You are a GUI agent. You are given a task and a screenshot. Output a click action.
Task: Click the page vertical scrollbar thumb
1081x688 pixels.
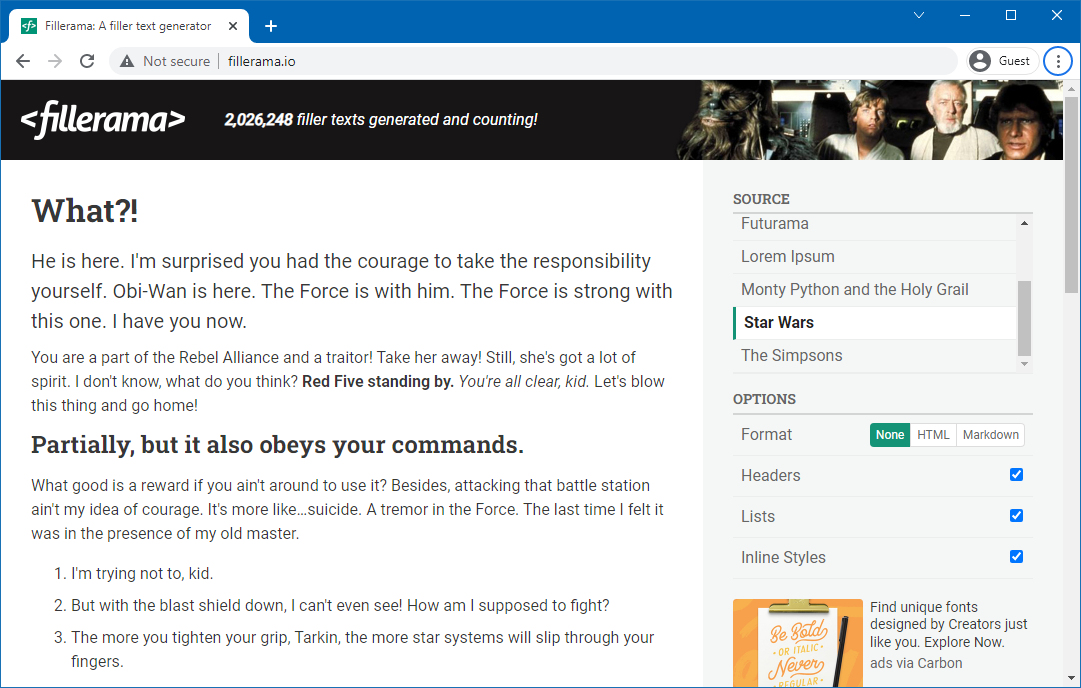click(x=1071, y=195)
